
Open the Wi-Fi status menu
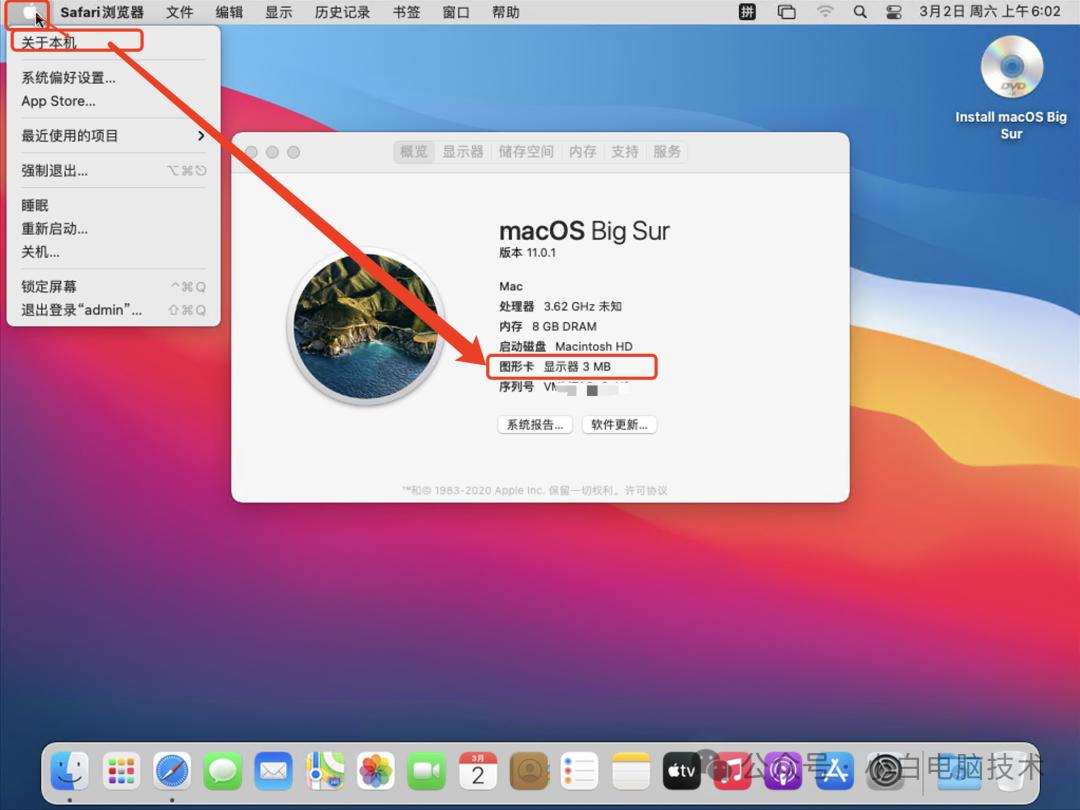pos(825,12)
